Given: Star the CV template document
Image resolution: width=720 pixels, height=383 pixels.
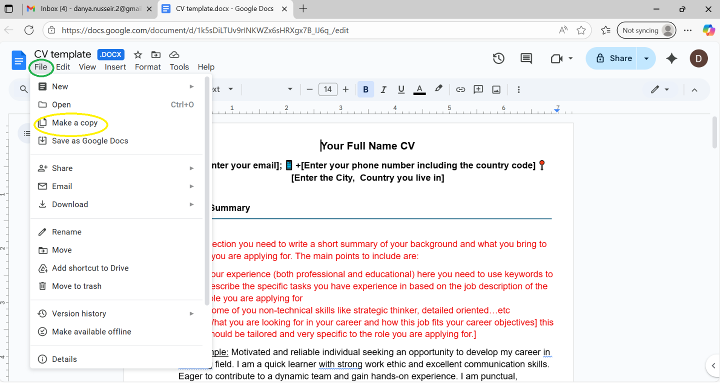Looking at the screenshot, I should pos(138,55).
